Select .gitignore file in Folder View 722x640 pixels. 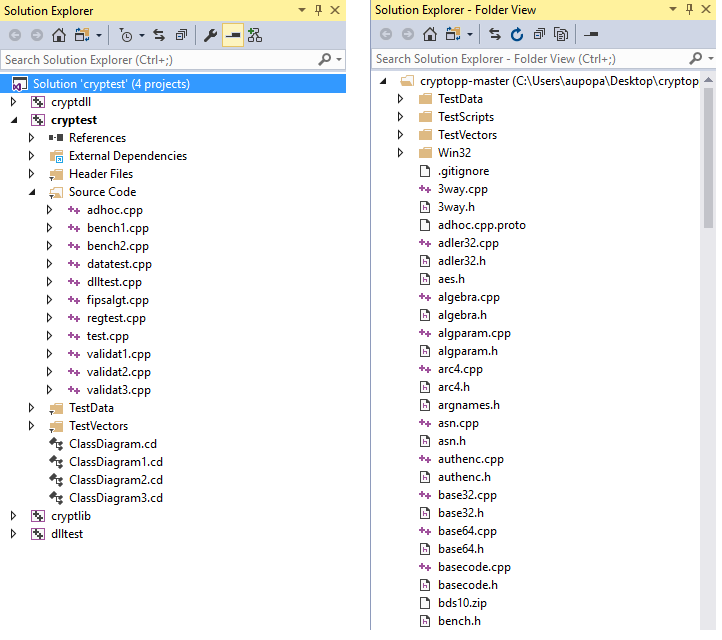(463, 171)
